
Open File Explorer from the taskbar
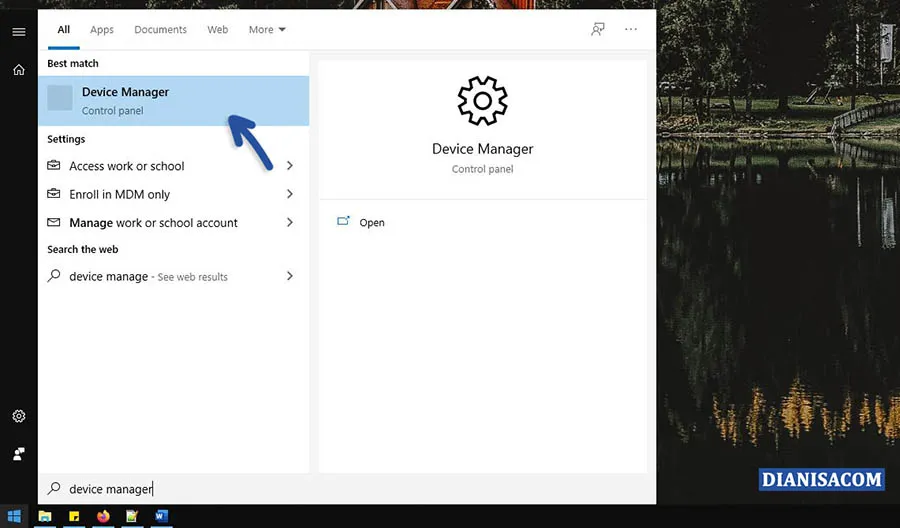(45, 516)
